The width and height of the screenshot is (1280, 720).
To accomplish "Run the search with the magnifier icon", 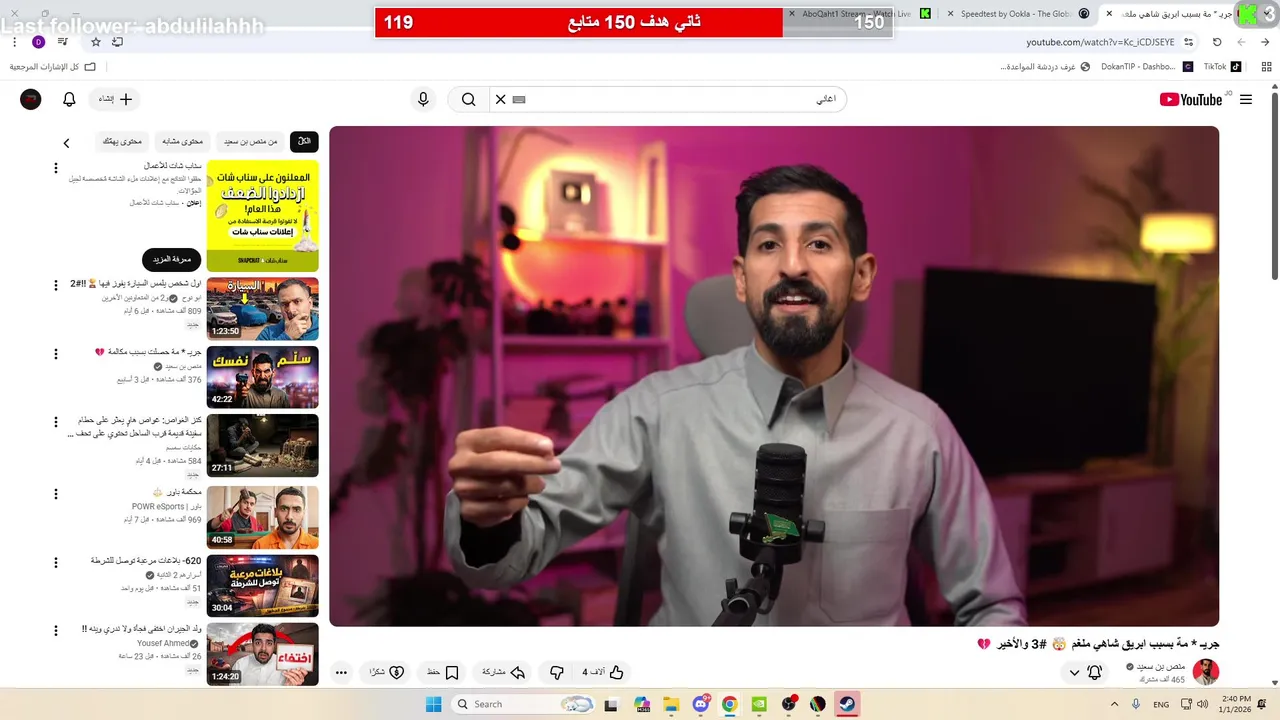I will pos(468,99).
